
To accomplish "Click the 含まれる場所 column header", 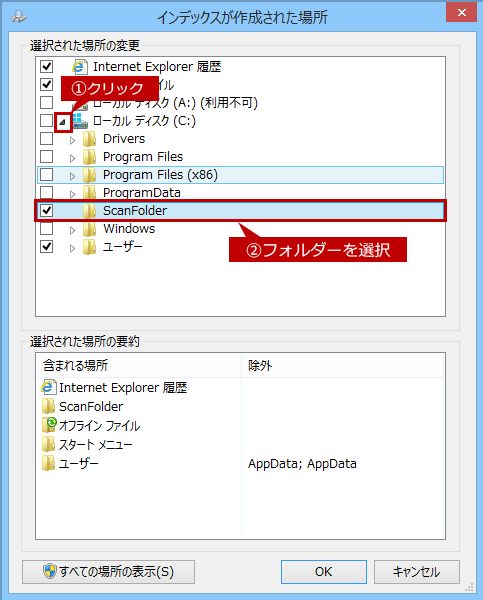I will [139, 365].
